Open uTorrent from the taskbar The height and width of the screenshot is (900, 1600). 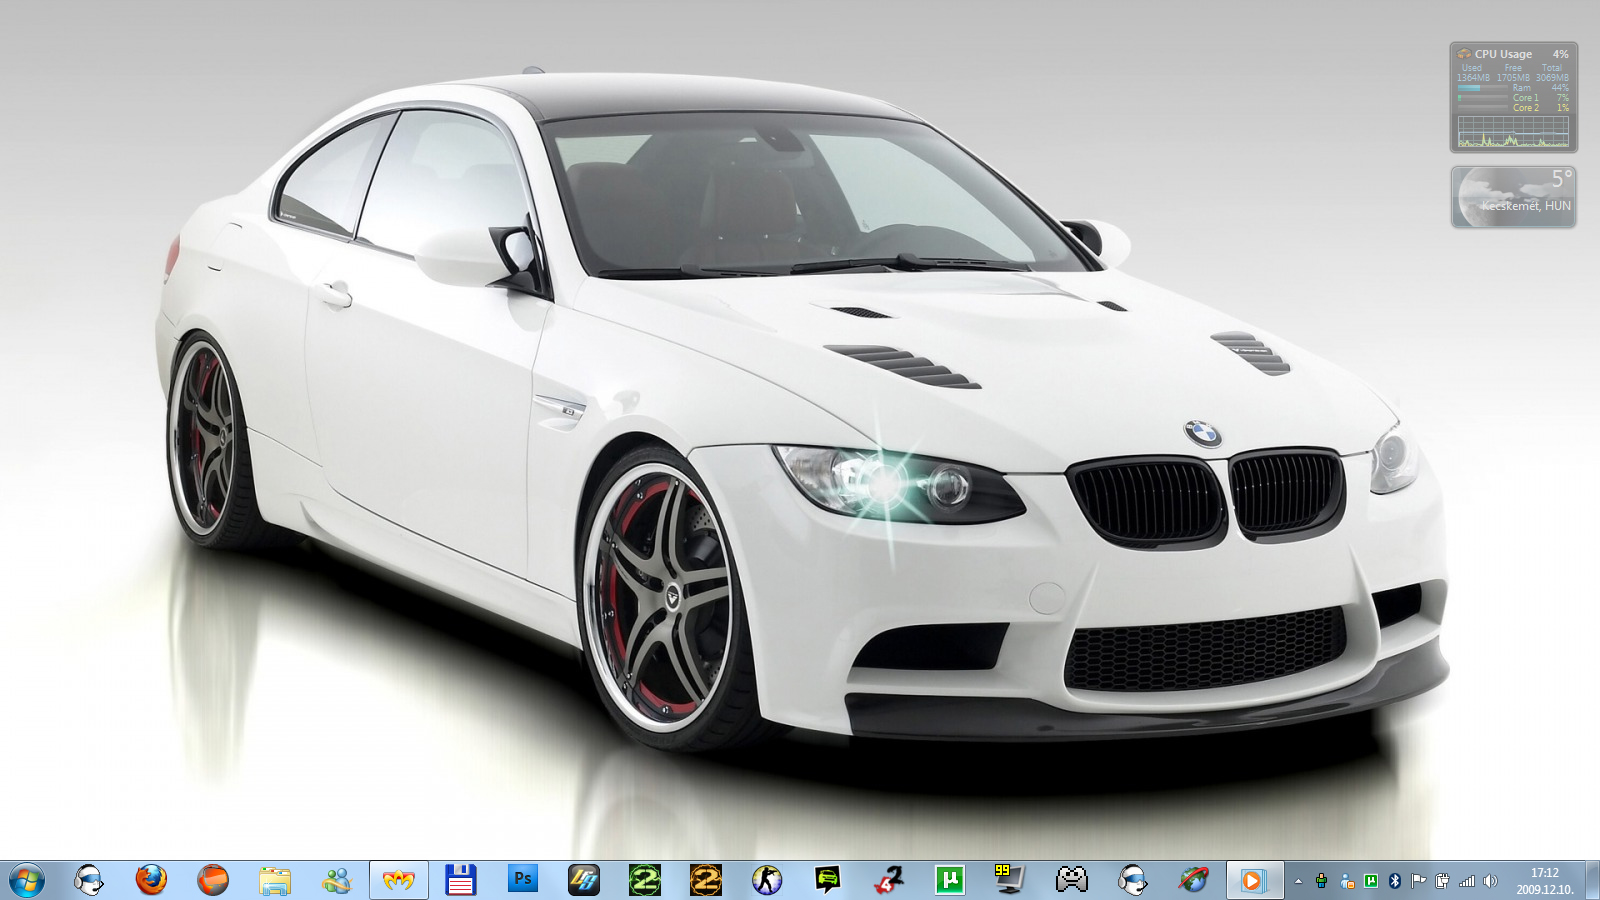(950, 880)
